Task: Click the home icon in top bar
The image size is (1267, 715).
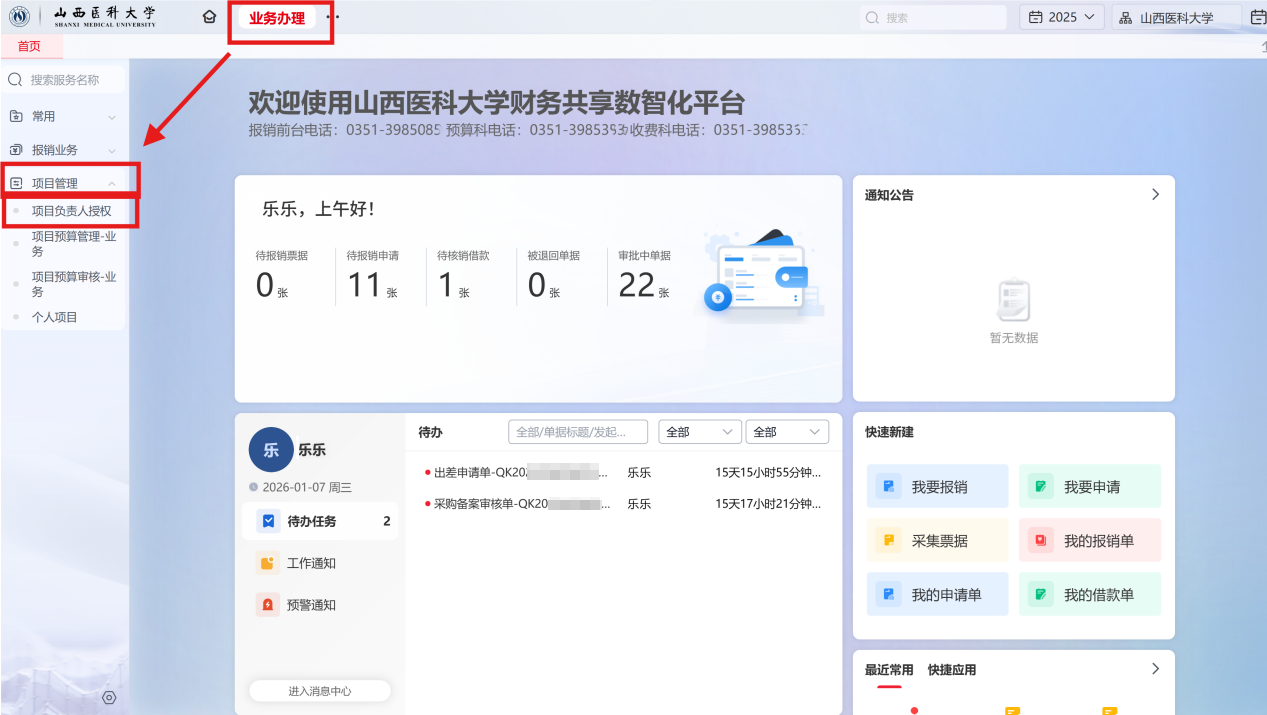Action: [209, 17]
